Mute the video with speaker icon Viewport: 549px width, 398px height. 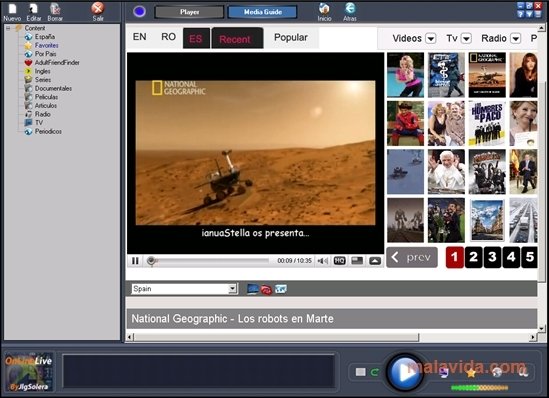pyautogui.click(x=322, y=261)
